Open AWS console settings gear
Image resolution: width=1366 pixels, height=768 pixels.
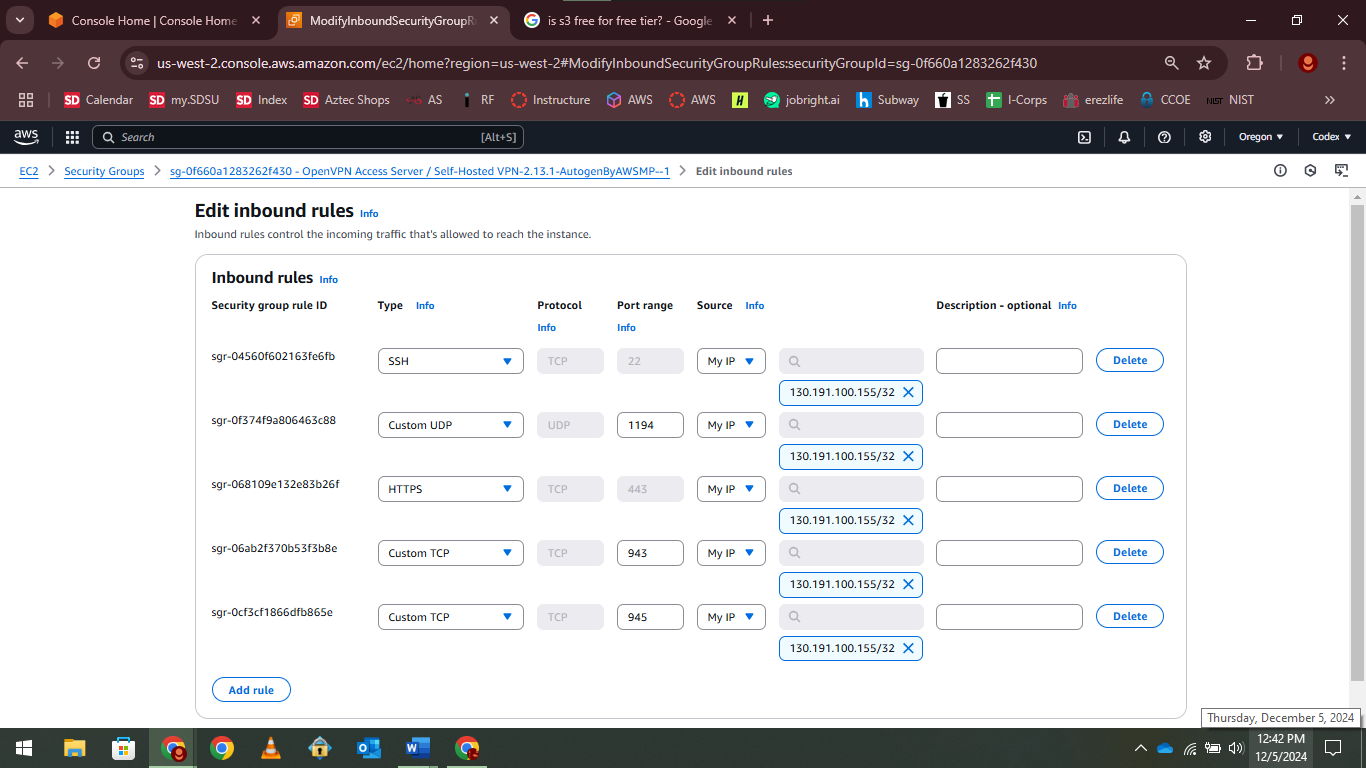(x=1205, y=137)
